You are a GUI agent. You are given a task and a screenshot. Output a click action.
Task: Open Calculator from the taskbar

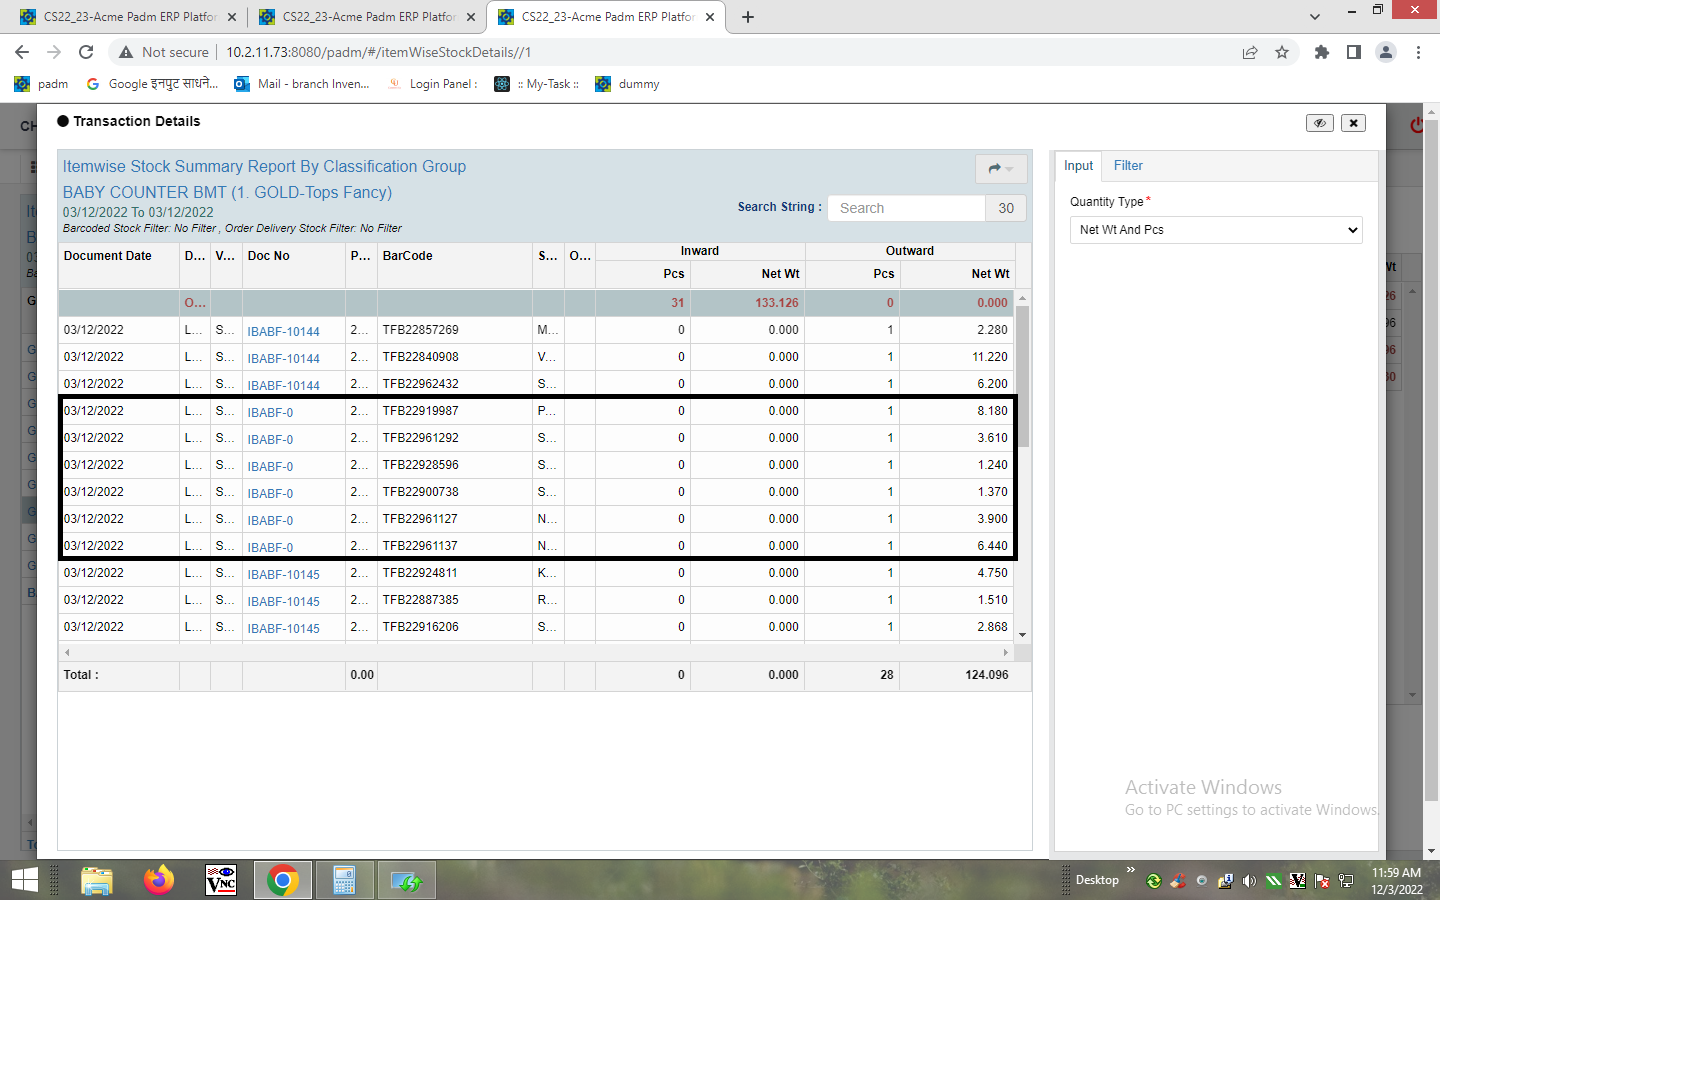pyautogui.click(x=345, y=880)
